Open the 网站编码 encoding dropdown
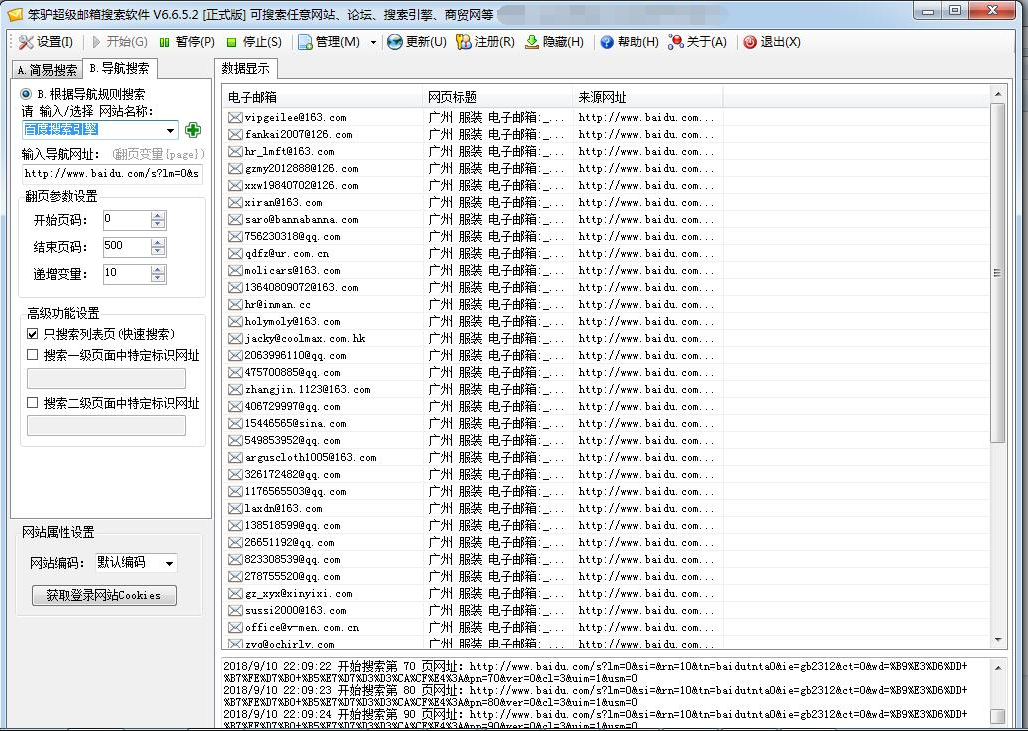1028x731 pixels. point(169,563)
